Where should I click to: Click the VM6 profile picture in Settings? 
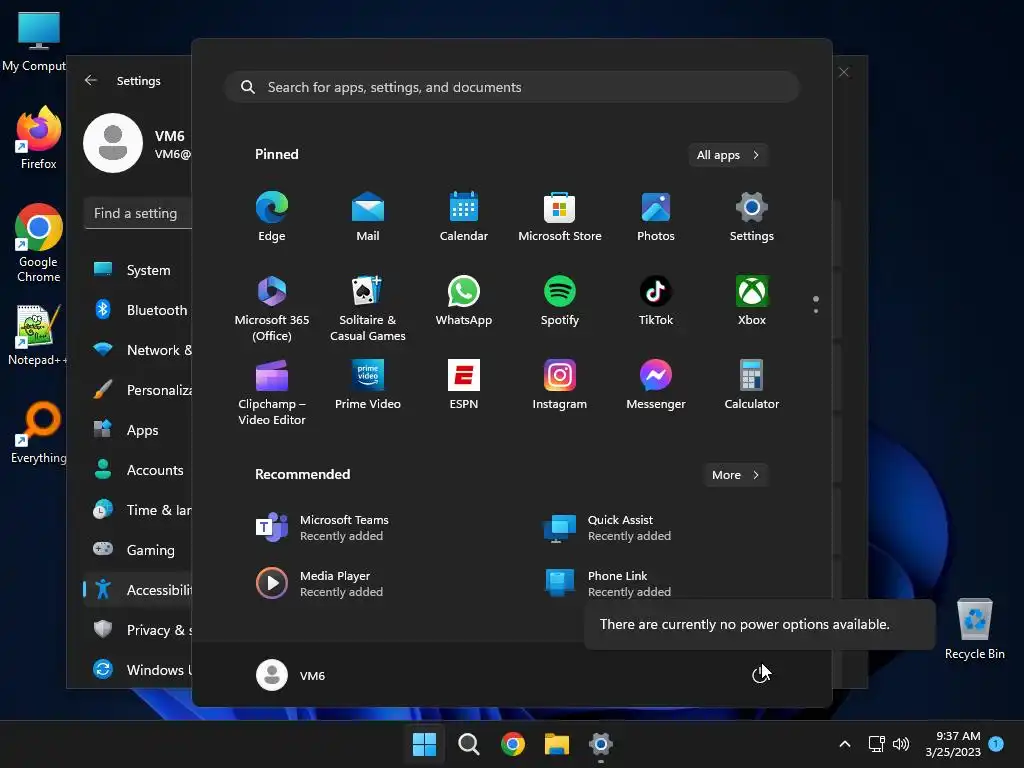113,143
